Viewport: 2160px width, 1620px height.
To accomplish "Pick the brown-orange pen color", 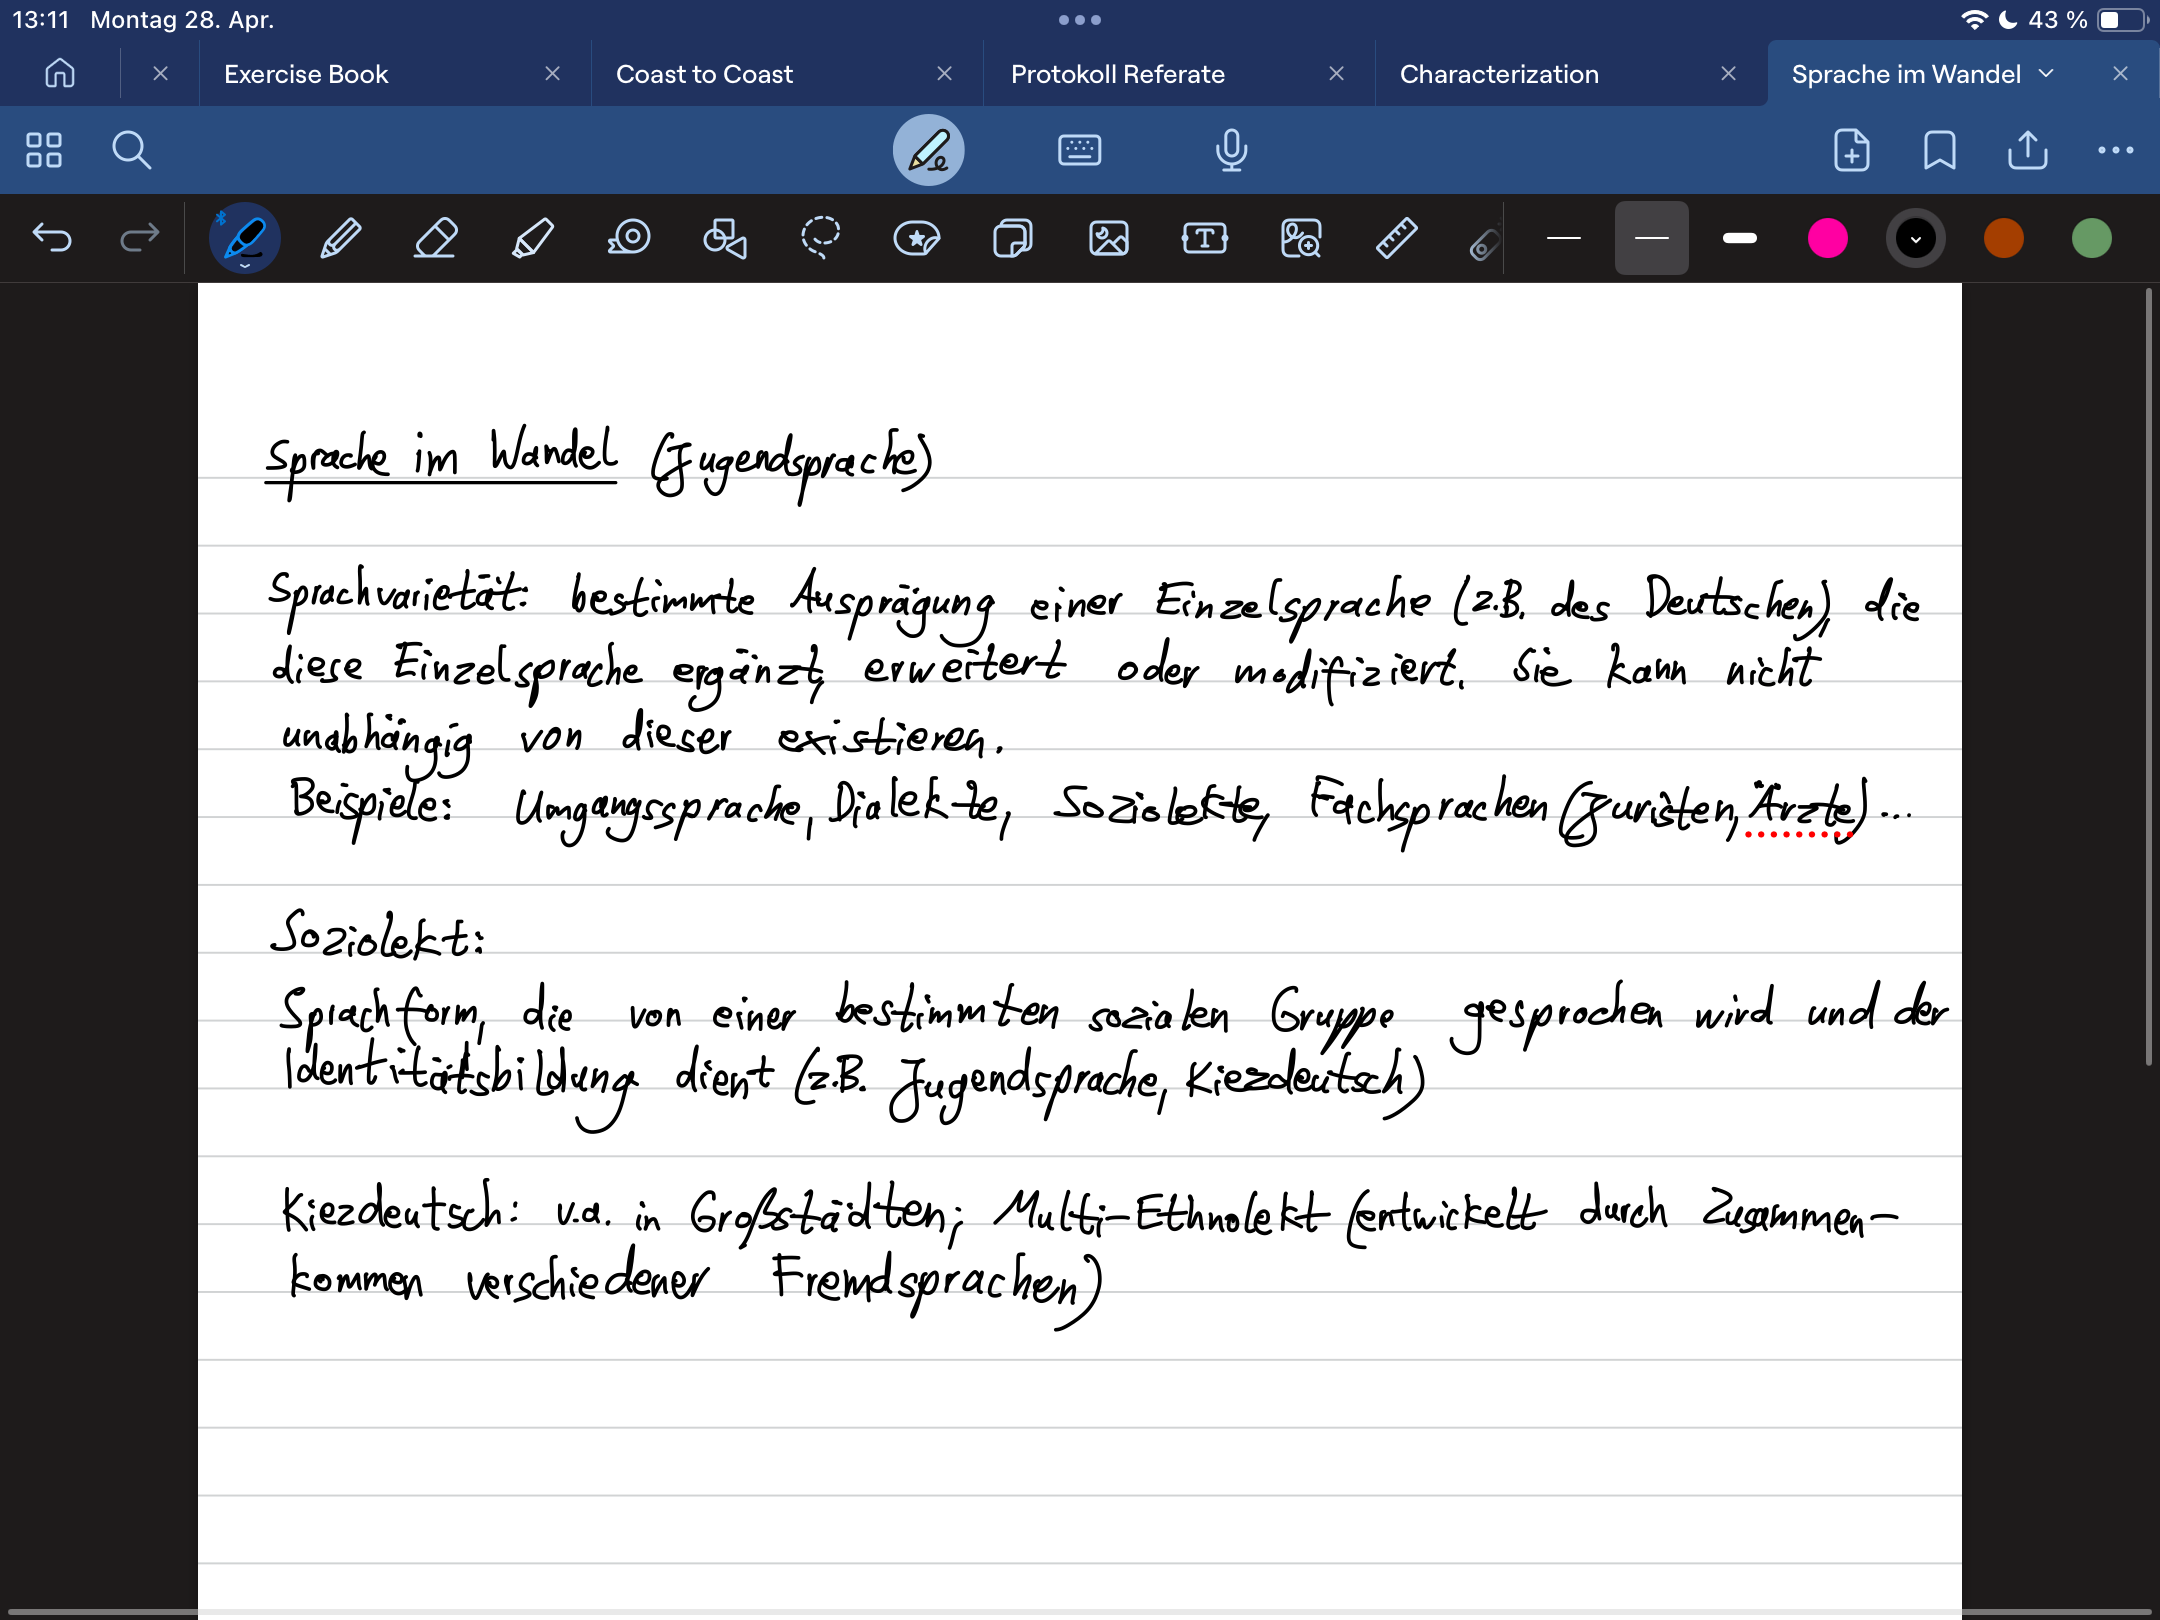I will point(2004,238).
